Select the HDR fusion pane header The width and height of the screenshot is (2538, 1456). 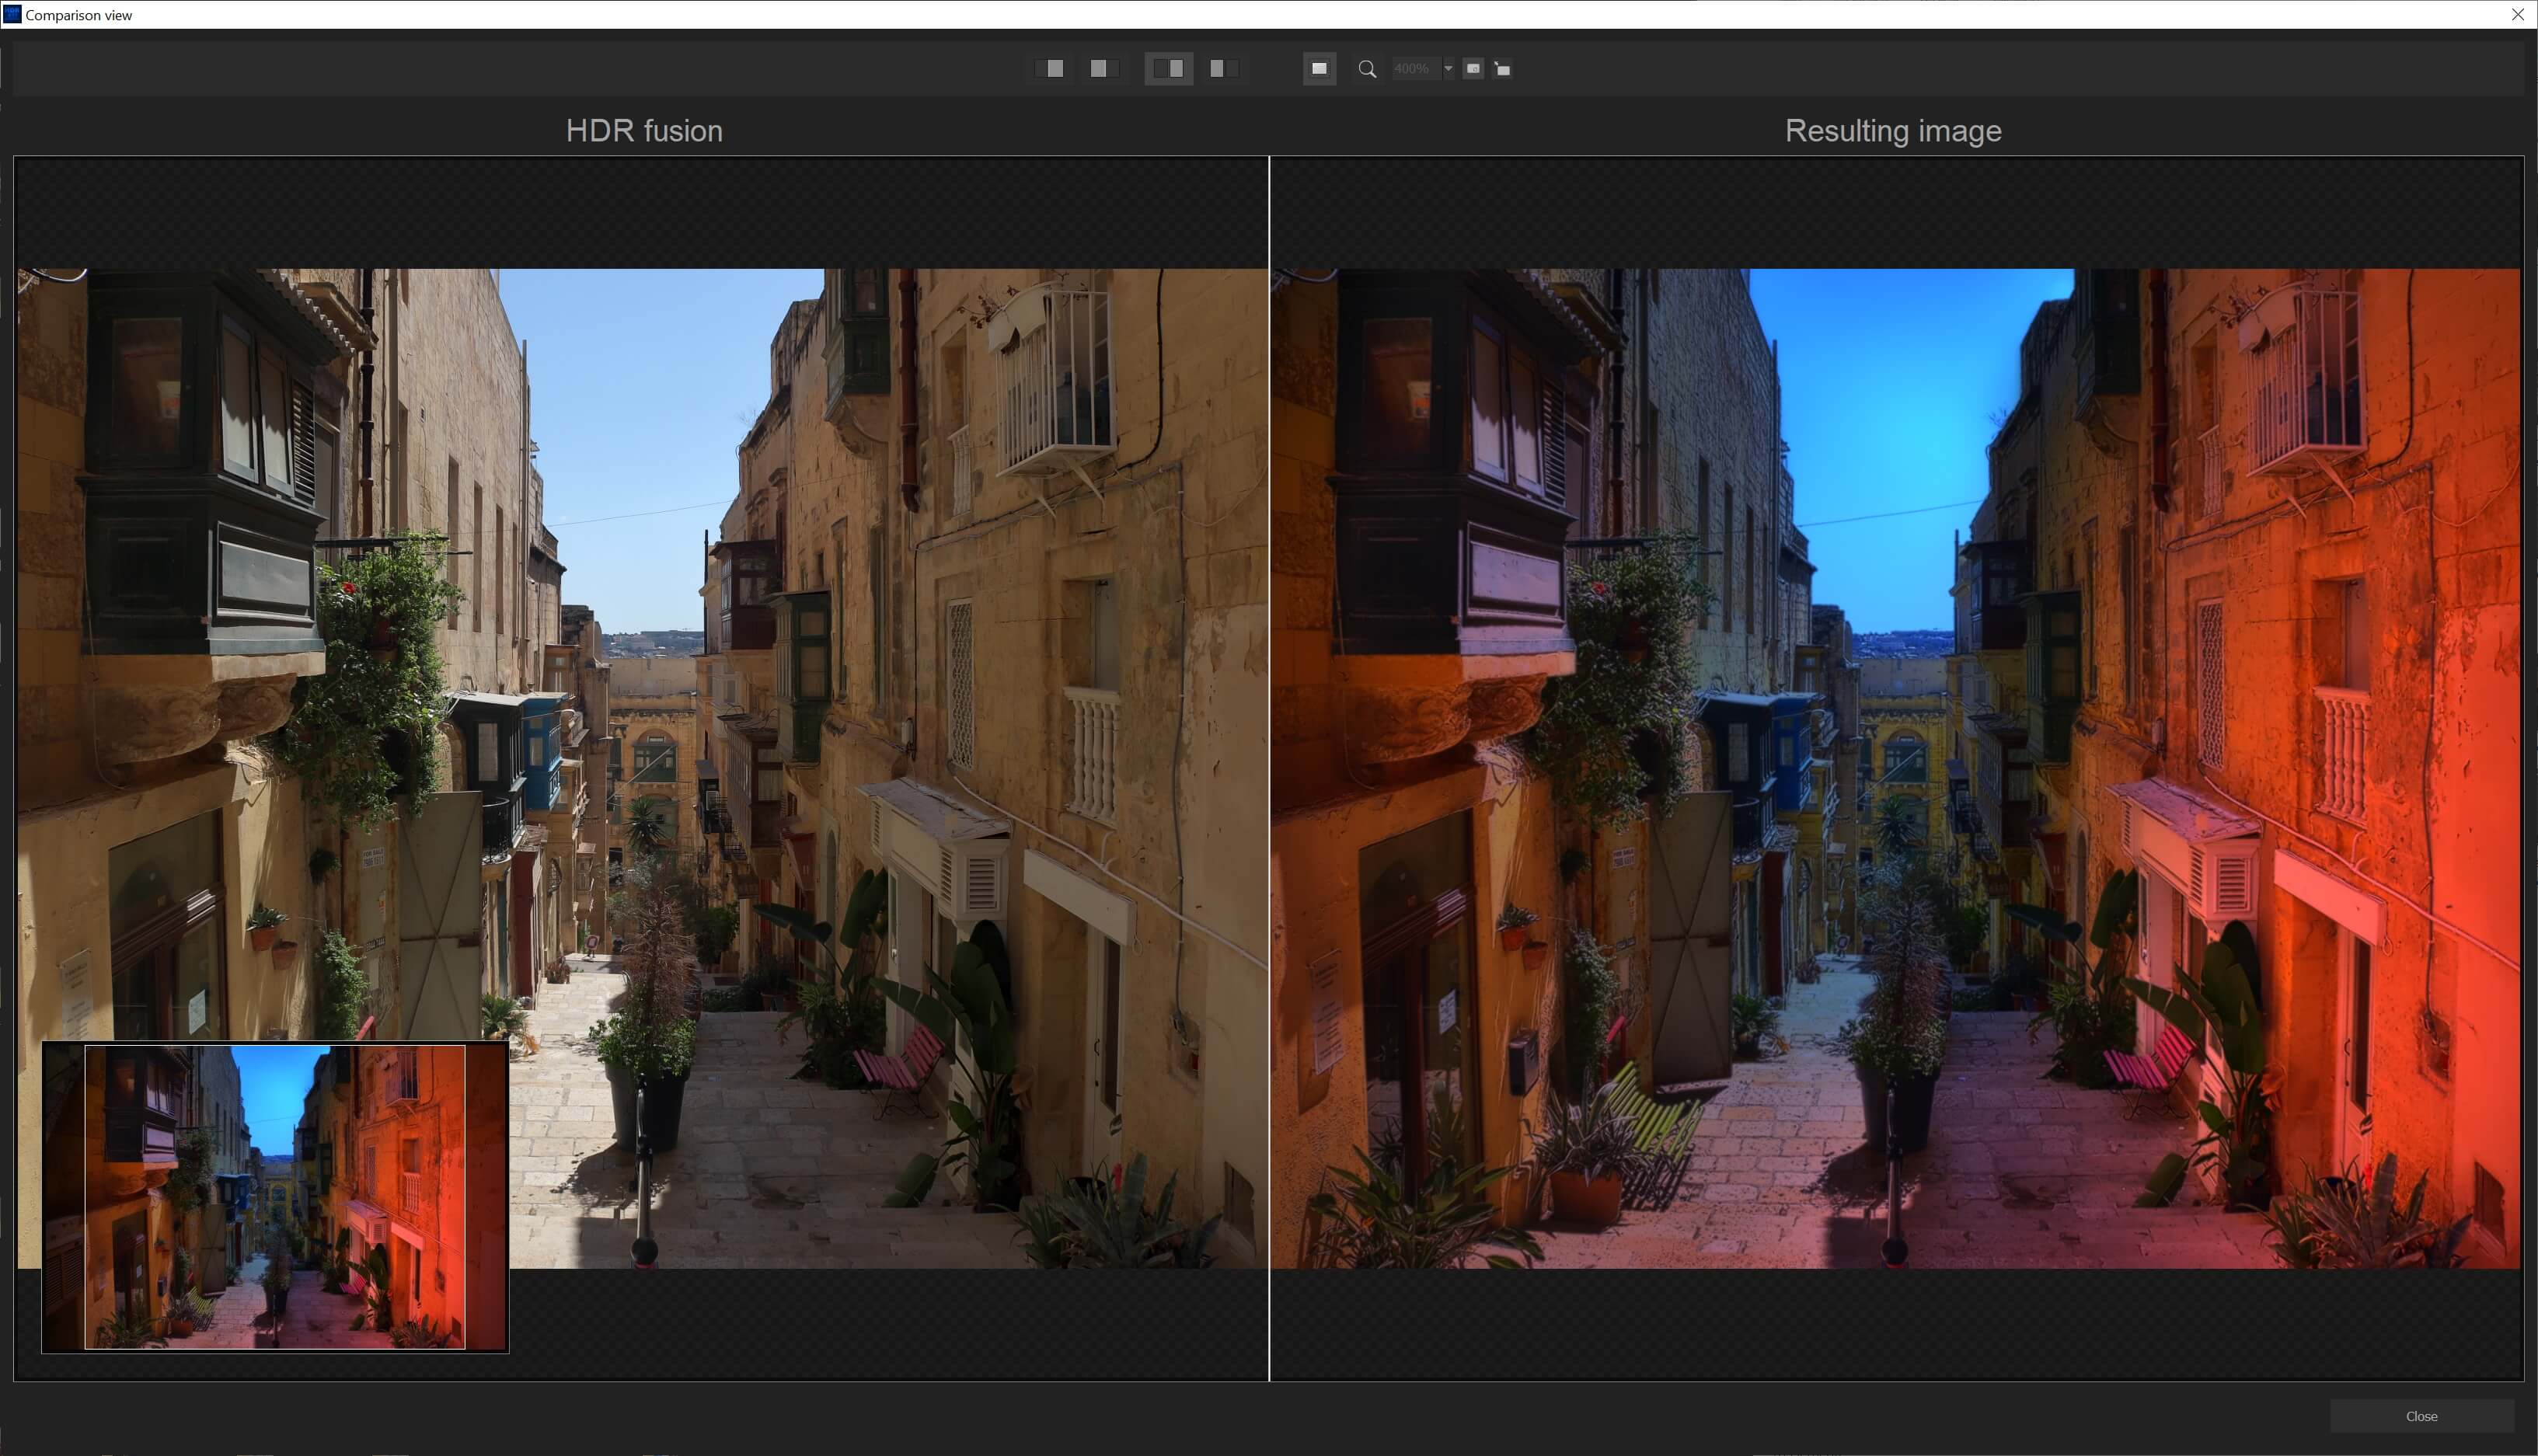[644, 130]
